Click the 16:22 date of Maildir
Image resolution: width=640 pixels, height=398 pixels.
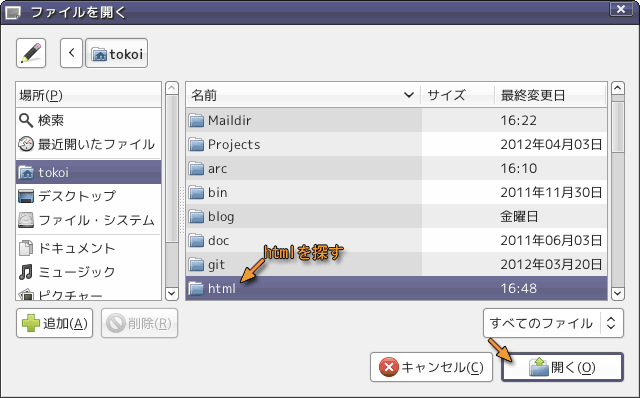tap(518, 120)
